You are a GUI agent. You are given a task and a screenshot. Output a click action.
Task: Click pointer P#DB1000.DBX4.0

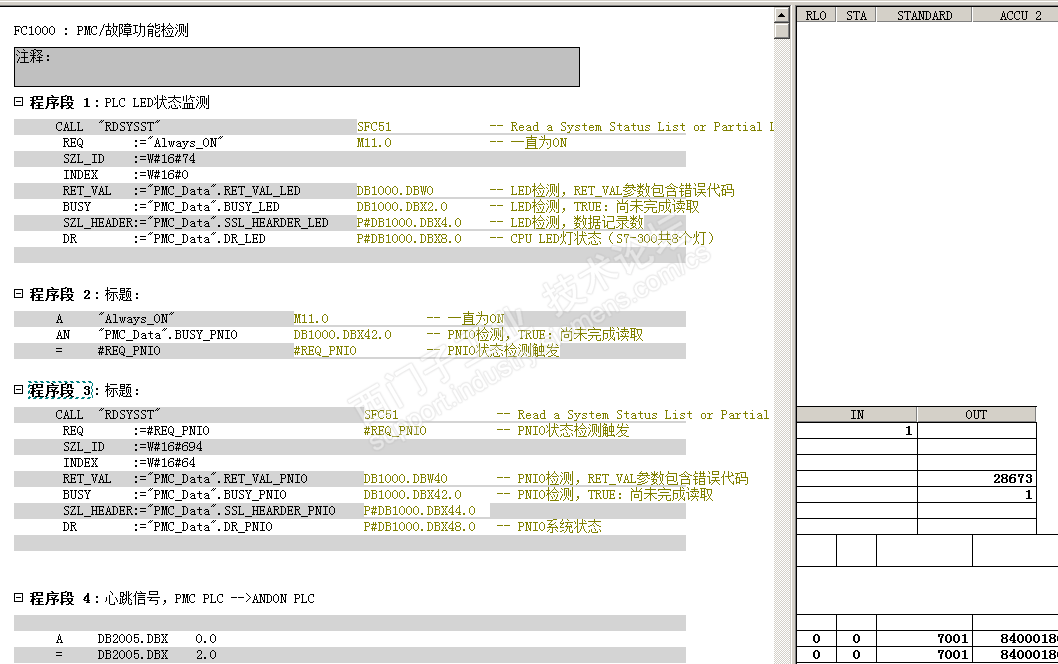tap(409, 223)
